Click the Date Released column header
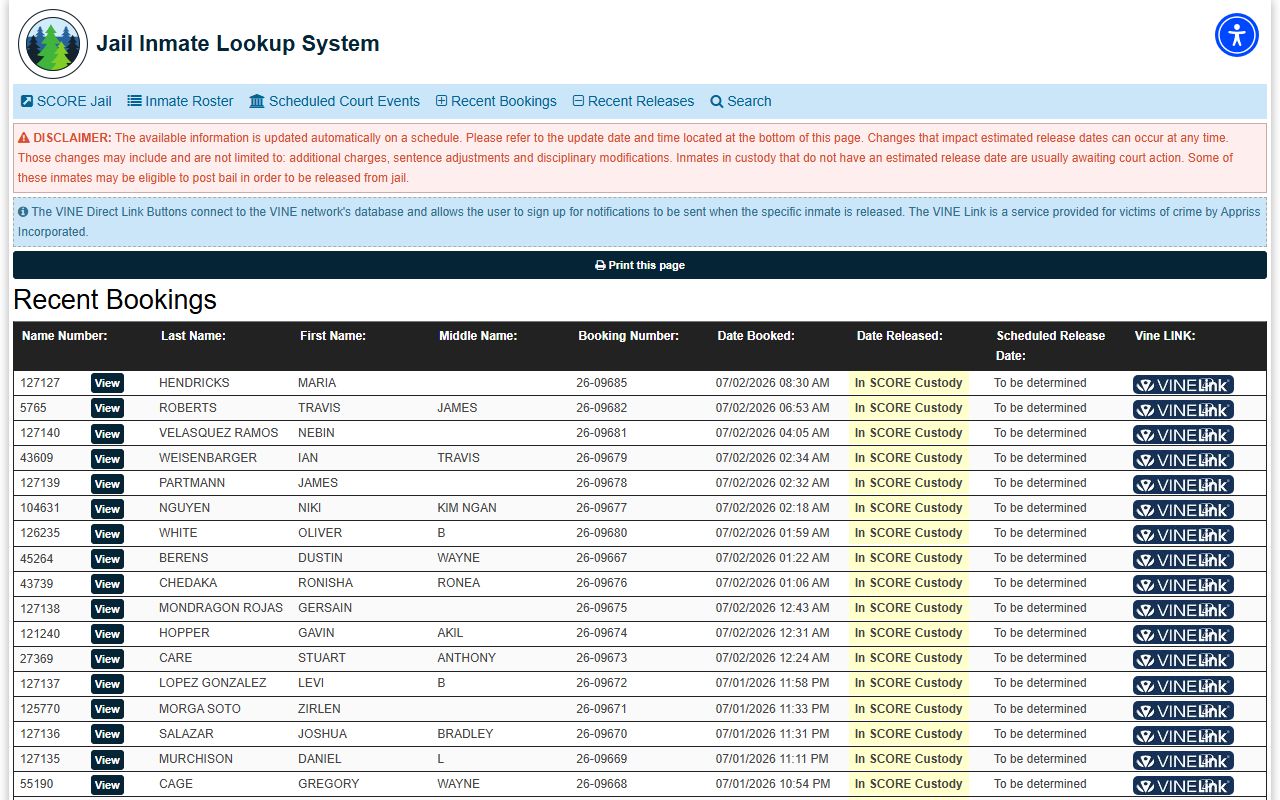Image resolution: width=1280 pixels, height=800 pixels. (899, 336)
